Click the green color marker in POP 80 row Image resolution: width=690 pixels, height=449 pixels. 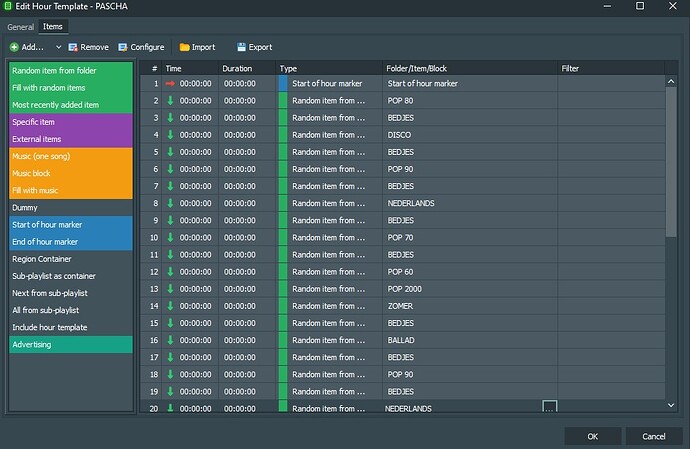point(283,100)
